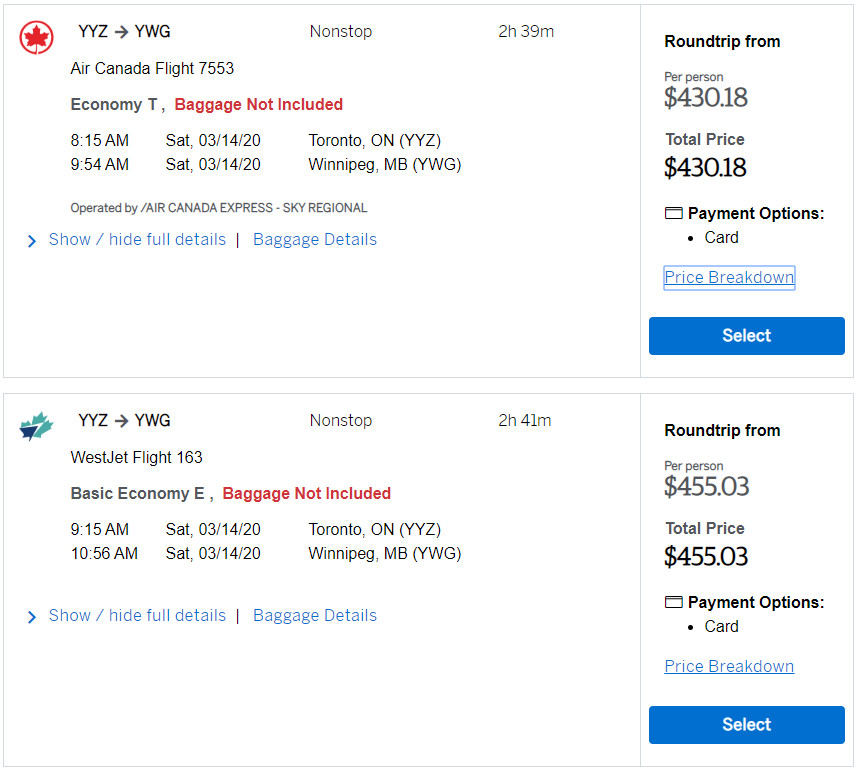Click card icon beside WestJet Payment Options

[x=673, y=602]
